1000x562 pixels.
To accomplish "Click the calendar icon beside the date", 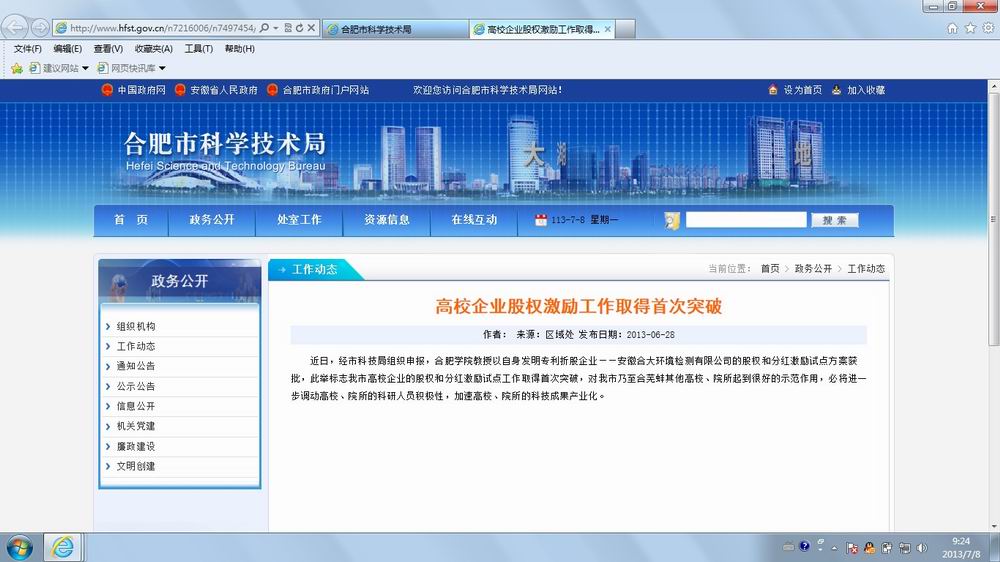I will click(x=541, y=220).
